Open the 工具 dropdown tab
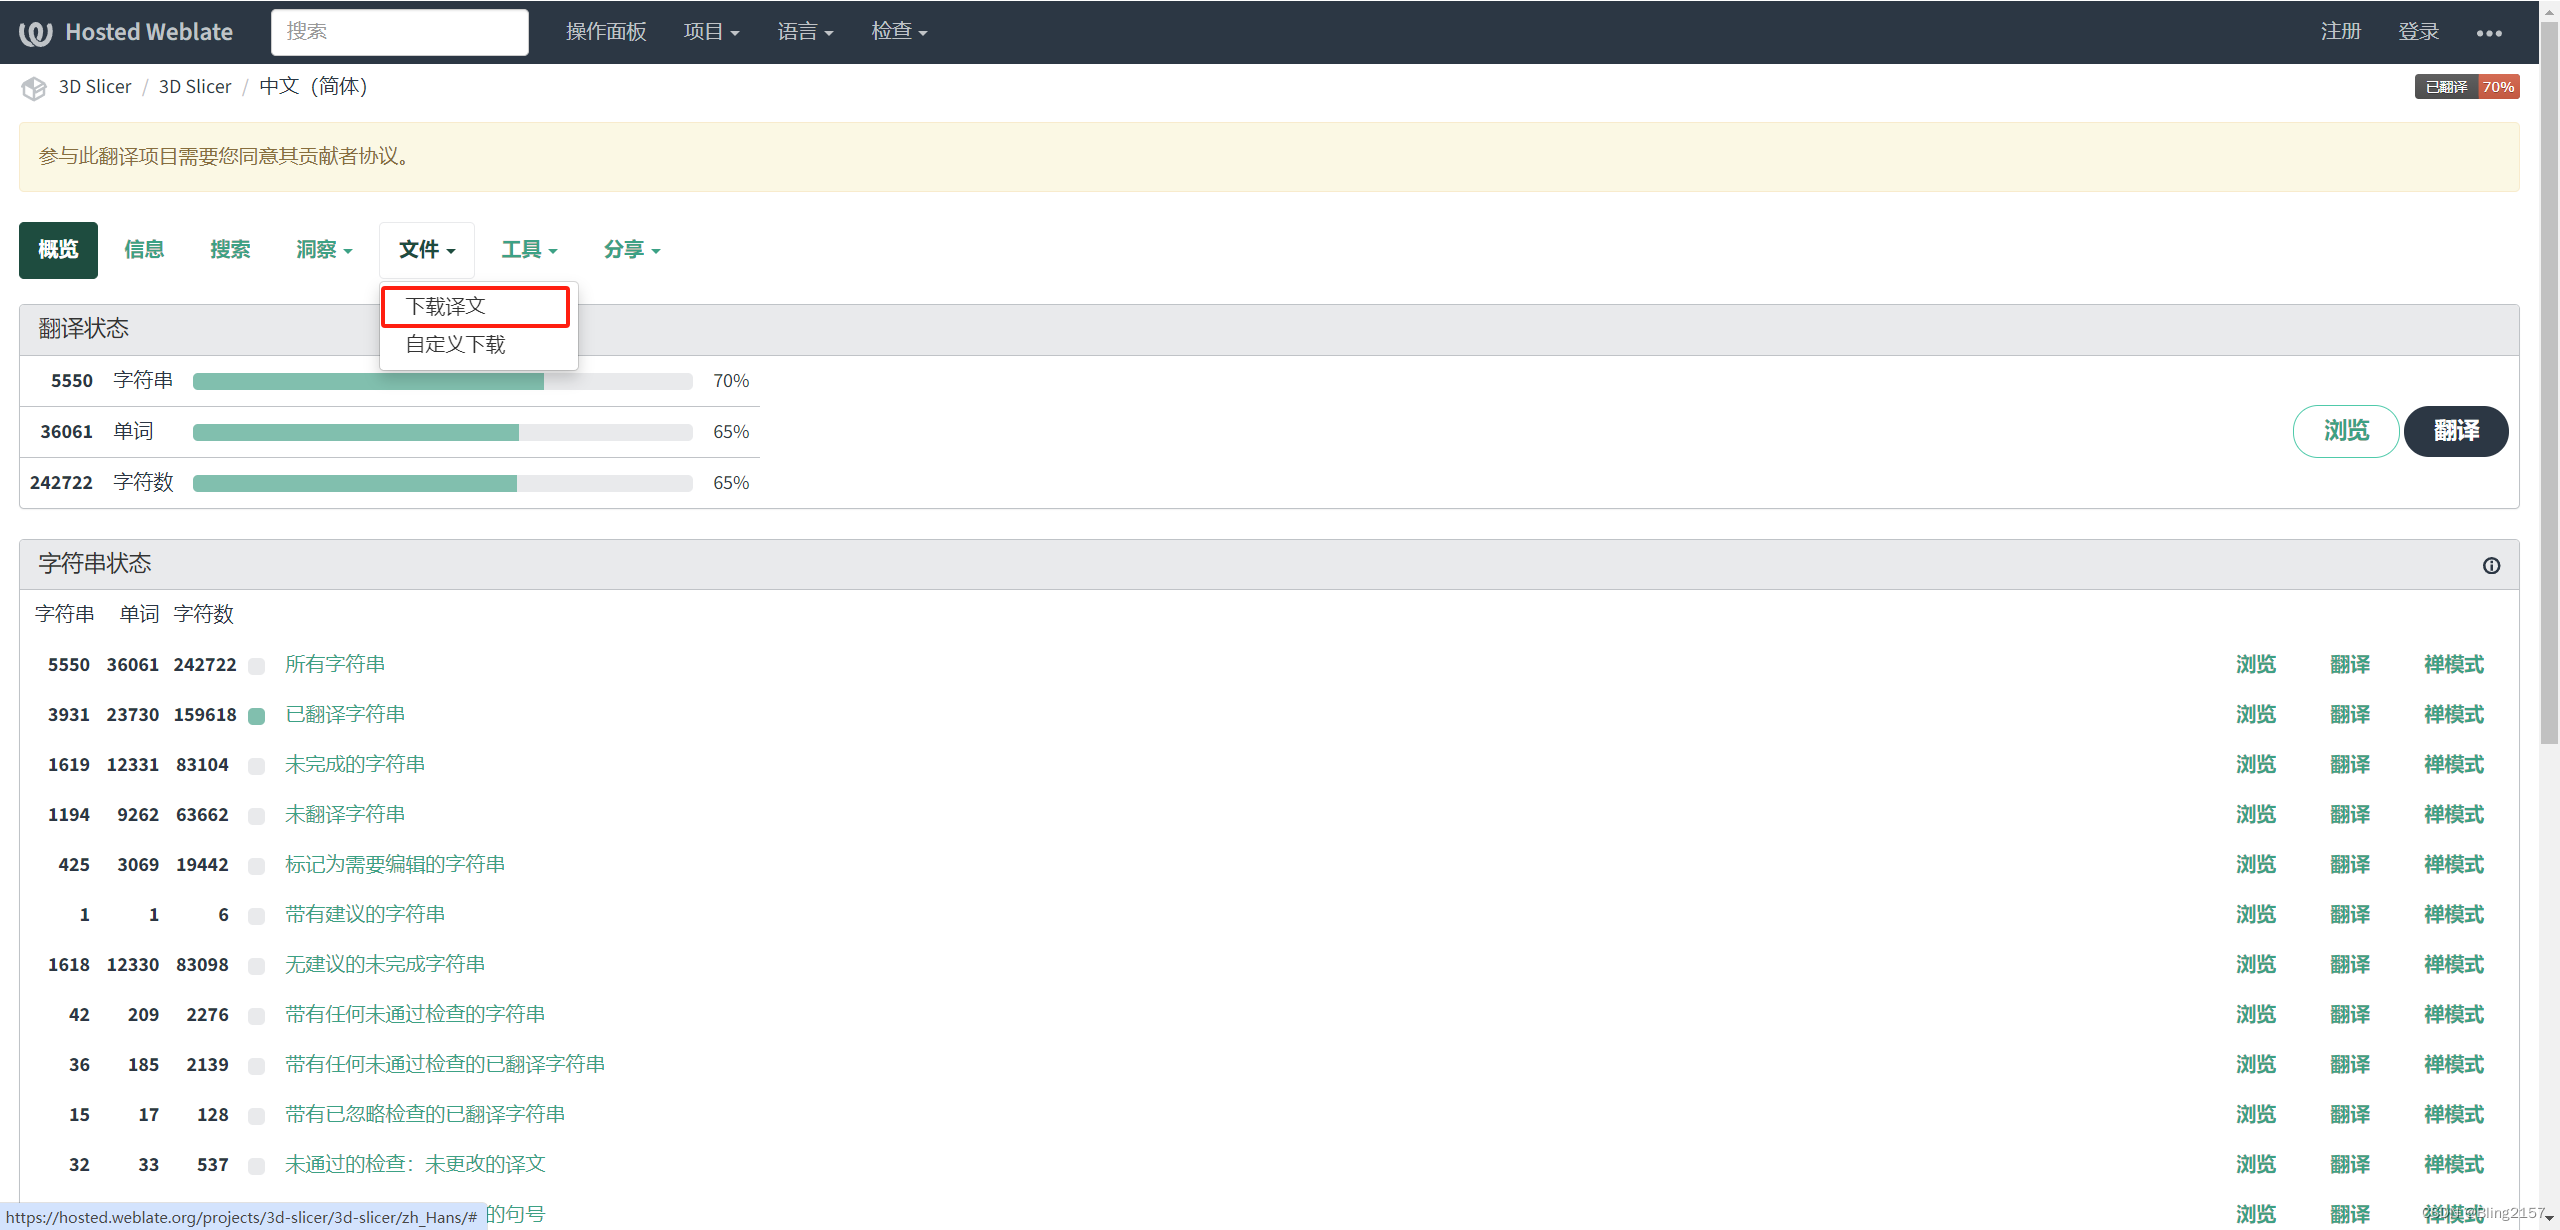Viewport: 2560px width, 1230px height. click(529, 250)
